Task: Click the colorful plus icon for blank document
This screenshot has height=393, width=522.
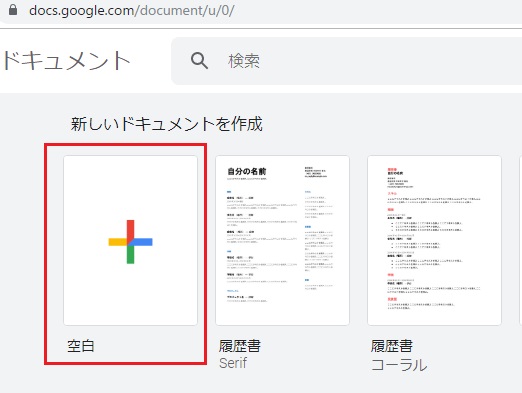Action: pyautogui.click(x=130, y=242)
